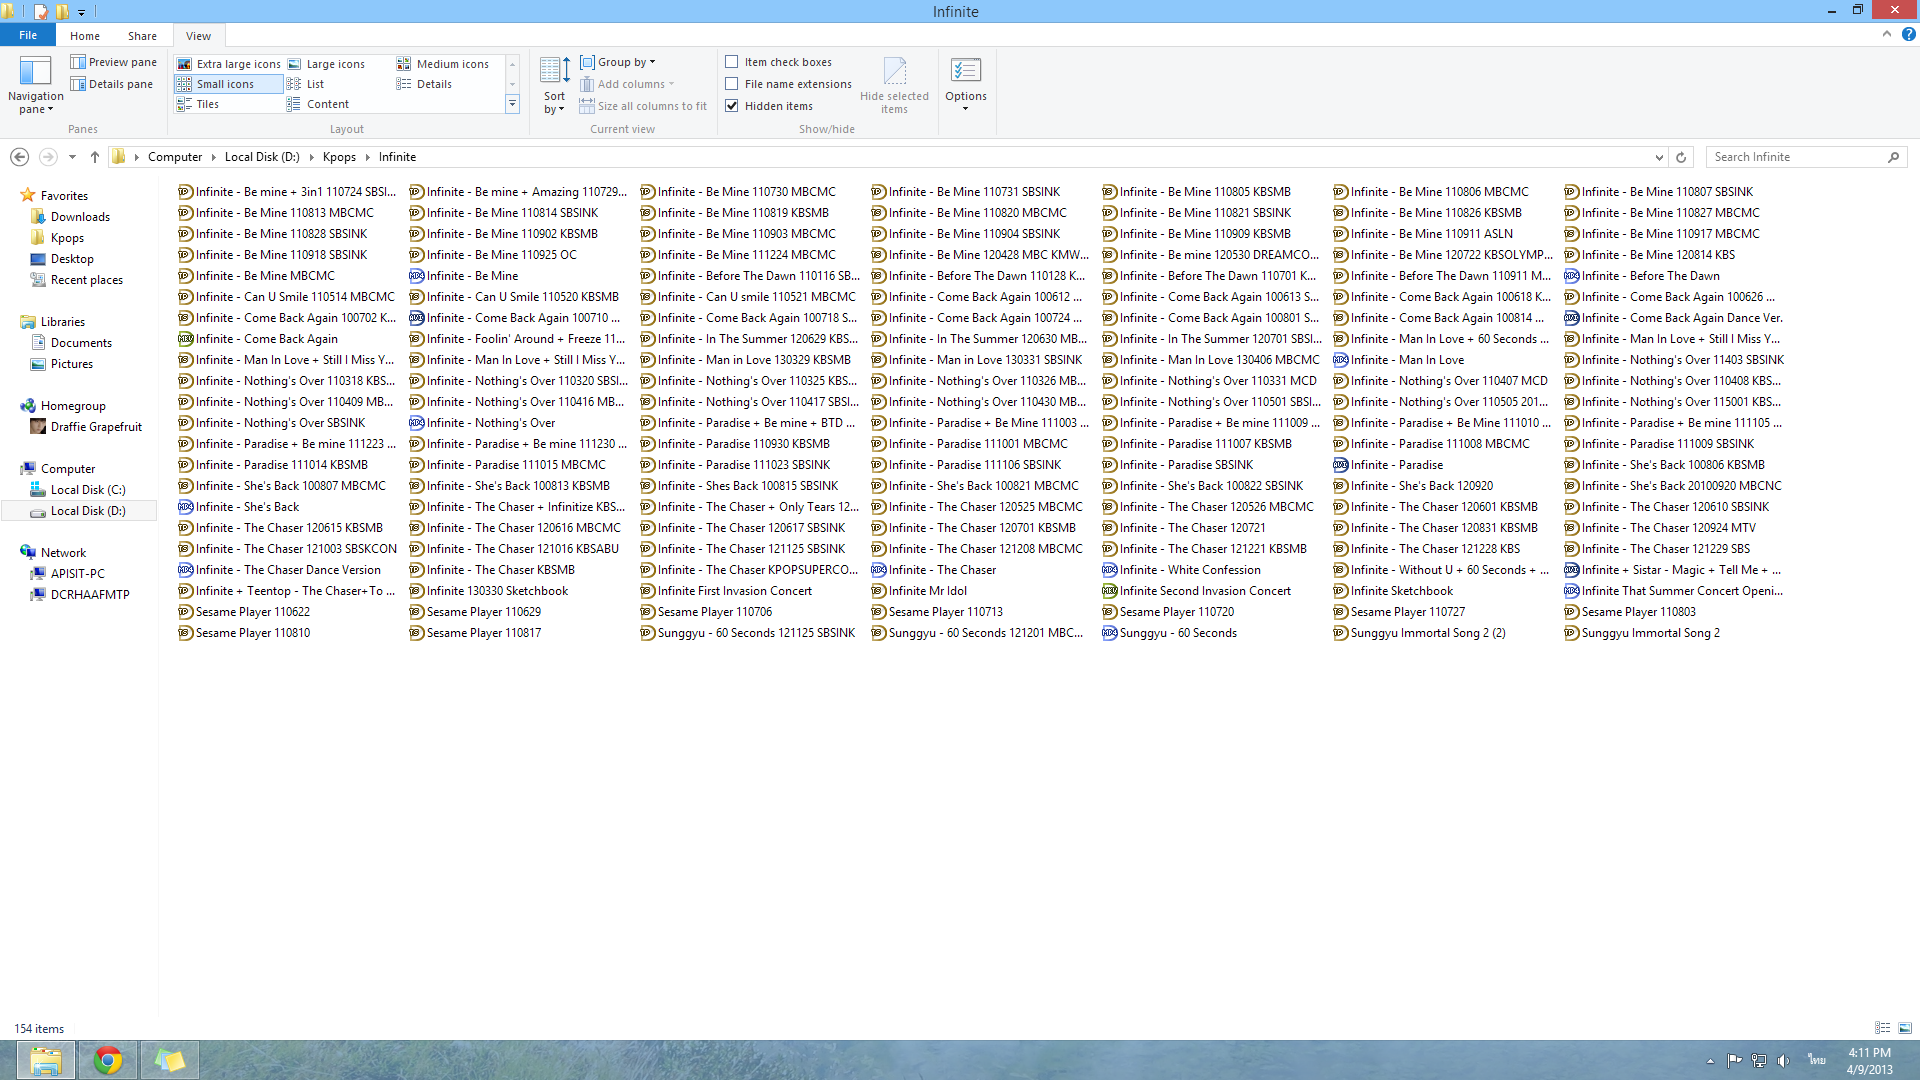Image resolution: width=1920 pixels, height=1080 pixels.
Task: Click the Up one level arrow
Action: (x=95, y=157)
